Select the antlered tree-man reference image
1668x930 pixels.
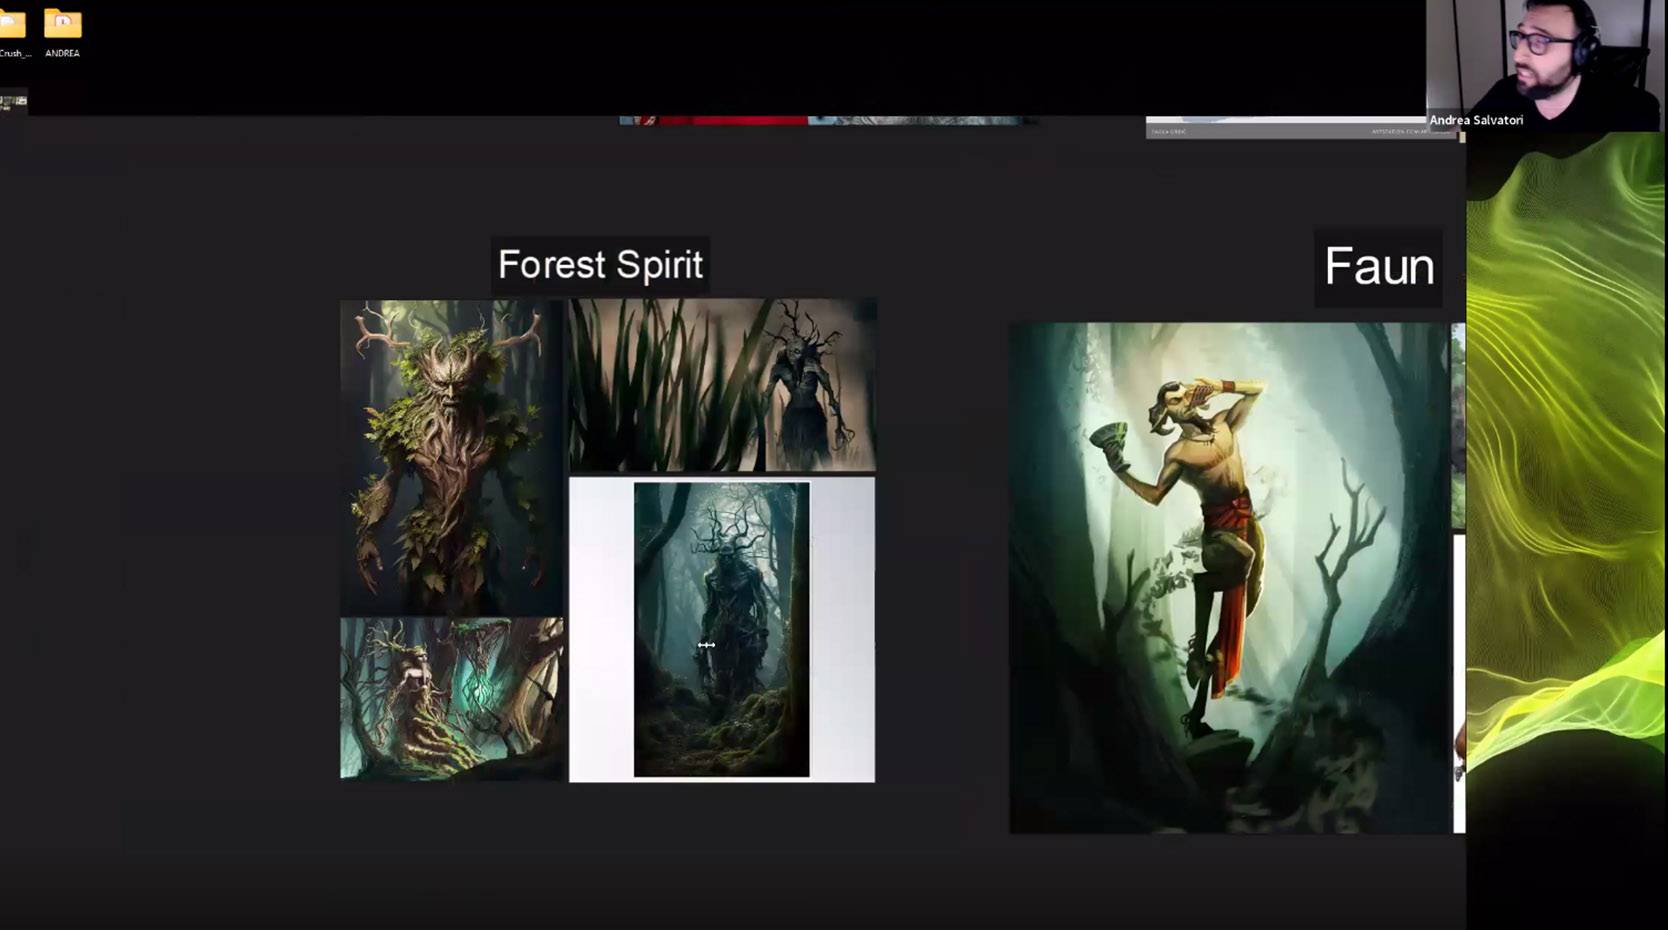coord(451,456)
